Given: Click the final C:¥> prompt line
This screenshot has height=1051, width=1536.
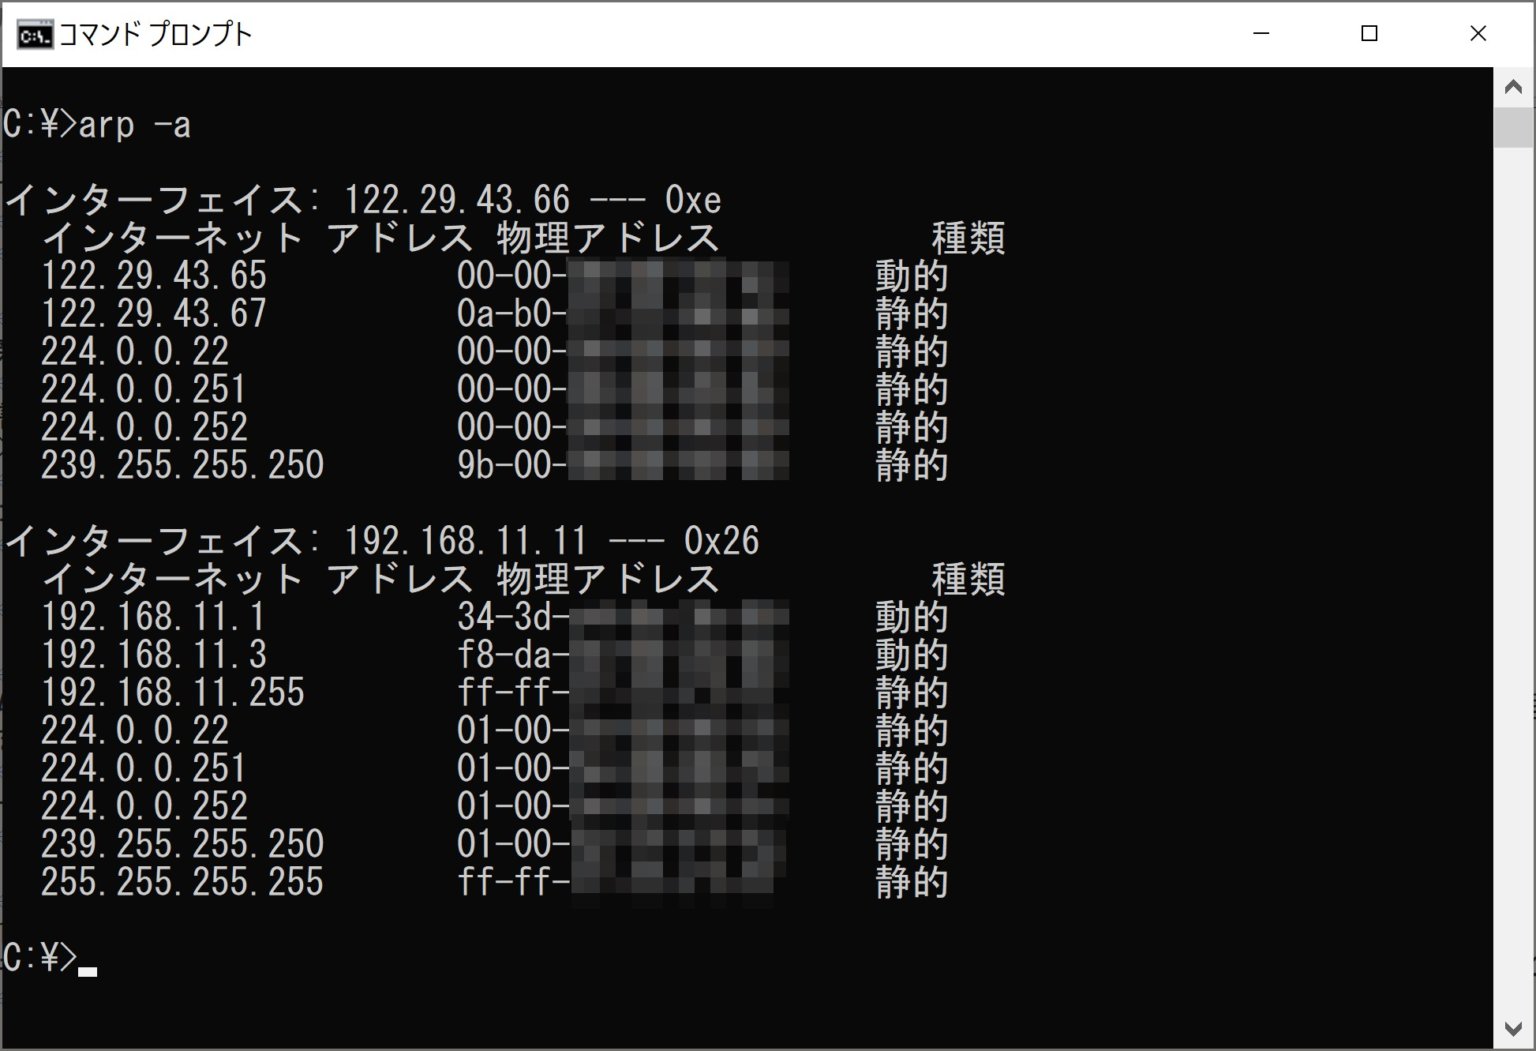Looking at the screenshot, I should click(50, 958).
